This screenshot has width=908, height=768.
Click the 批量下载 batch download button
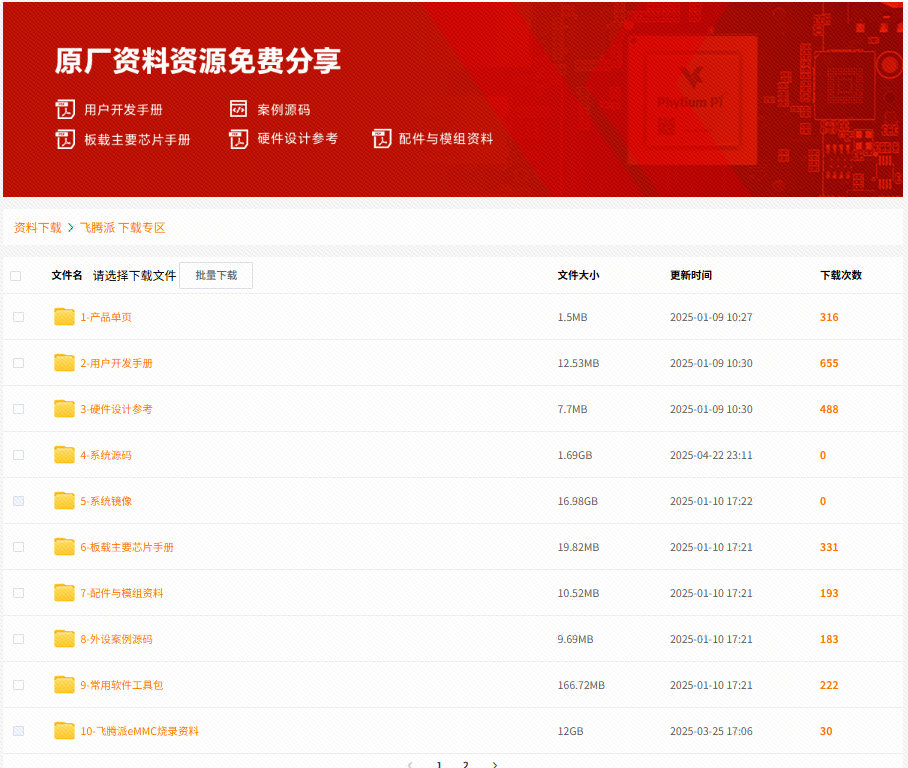pyautogui.click(x=216, y=275)
